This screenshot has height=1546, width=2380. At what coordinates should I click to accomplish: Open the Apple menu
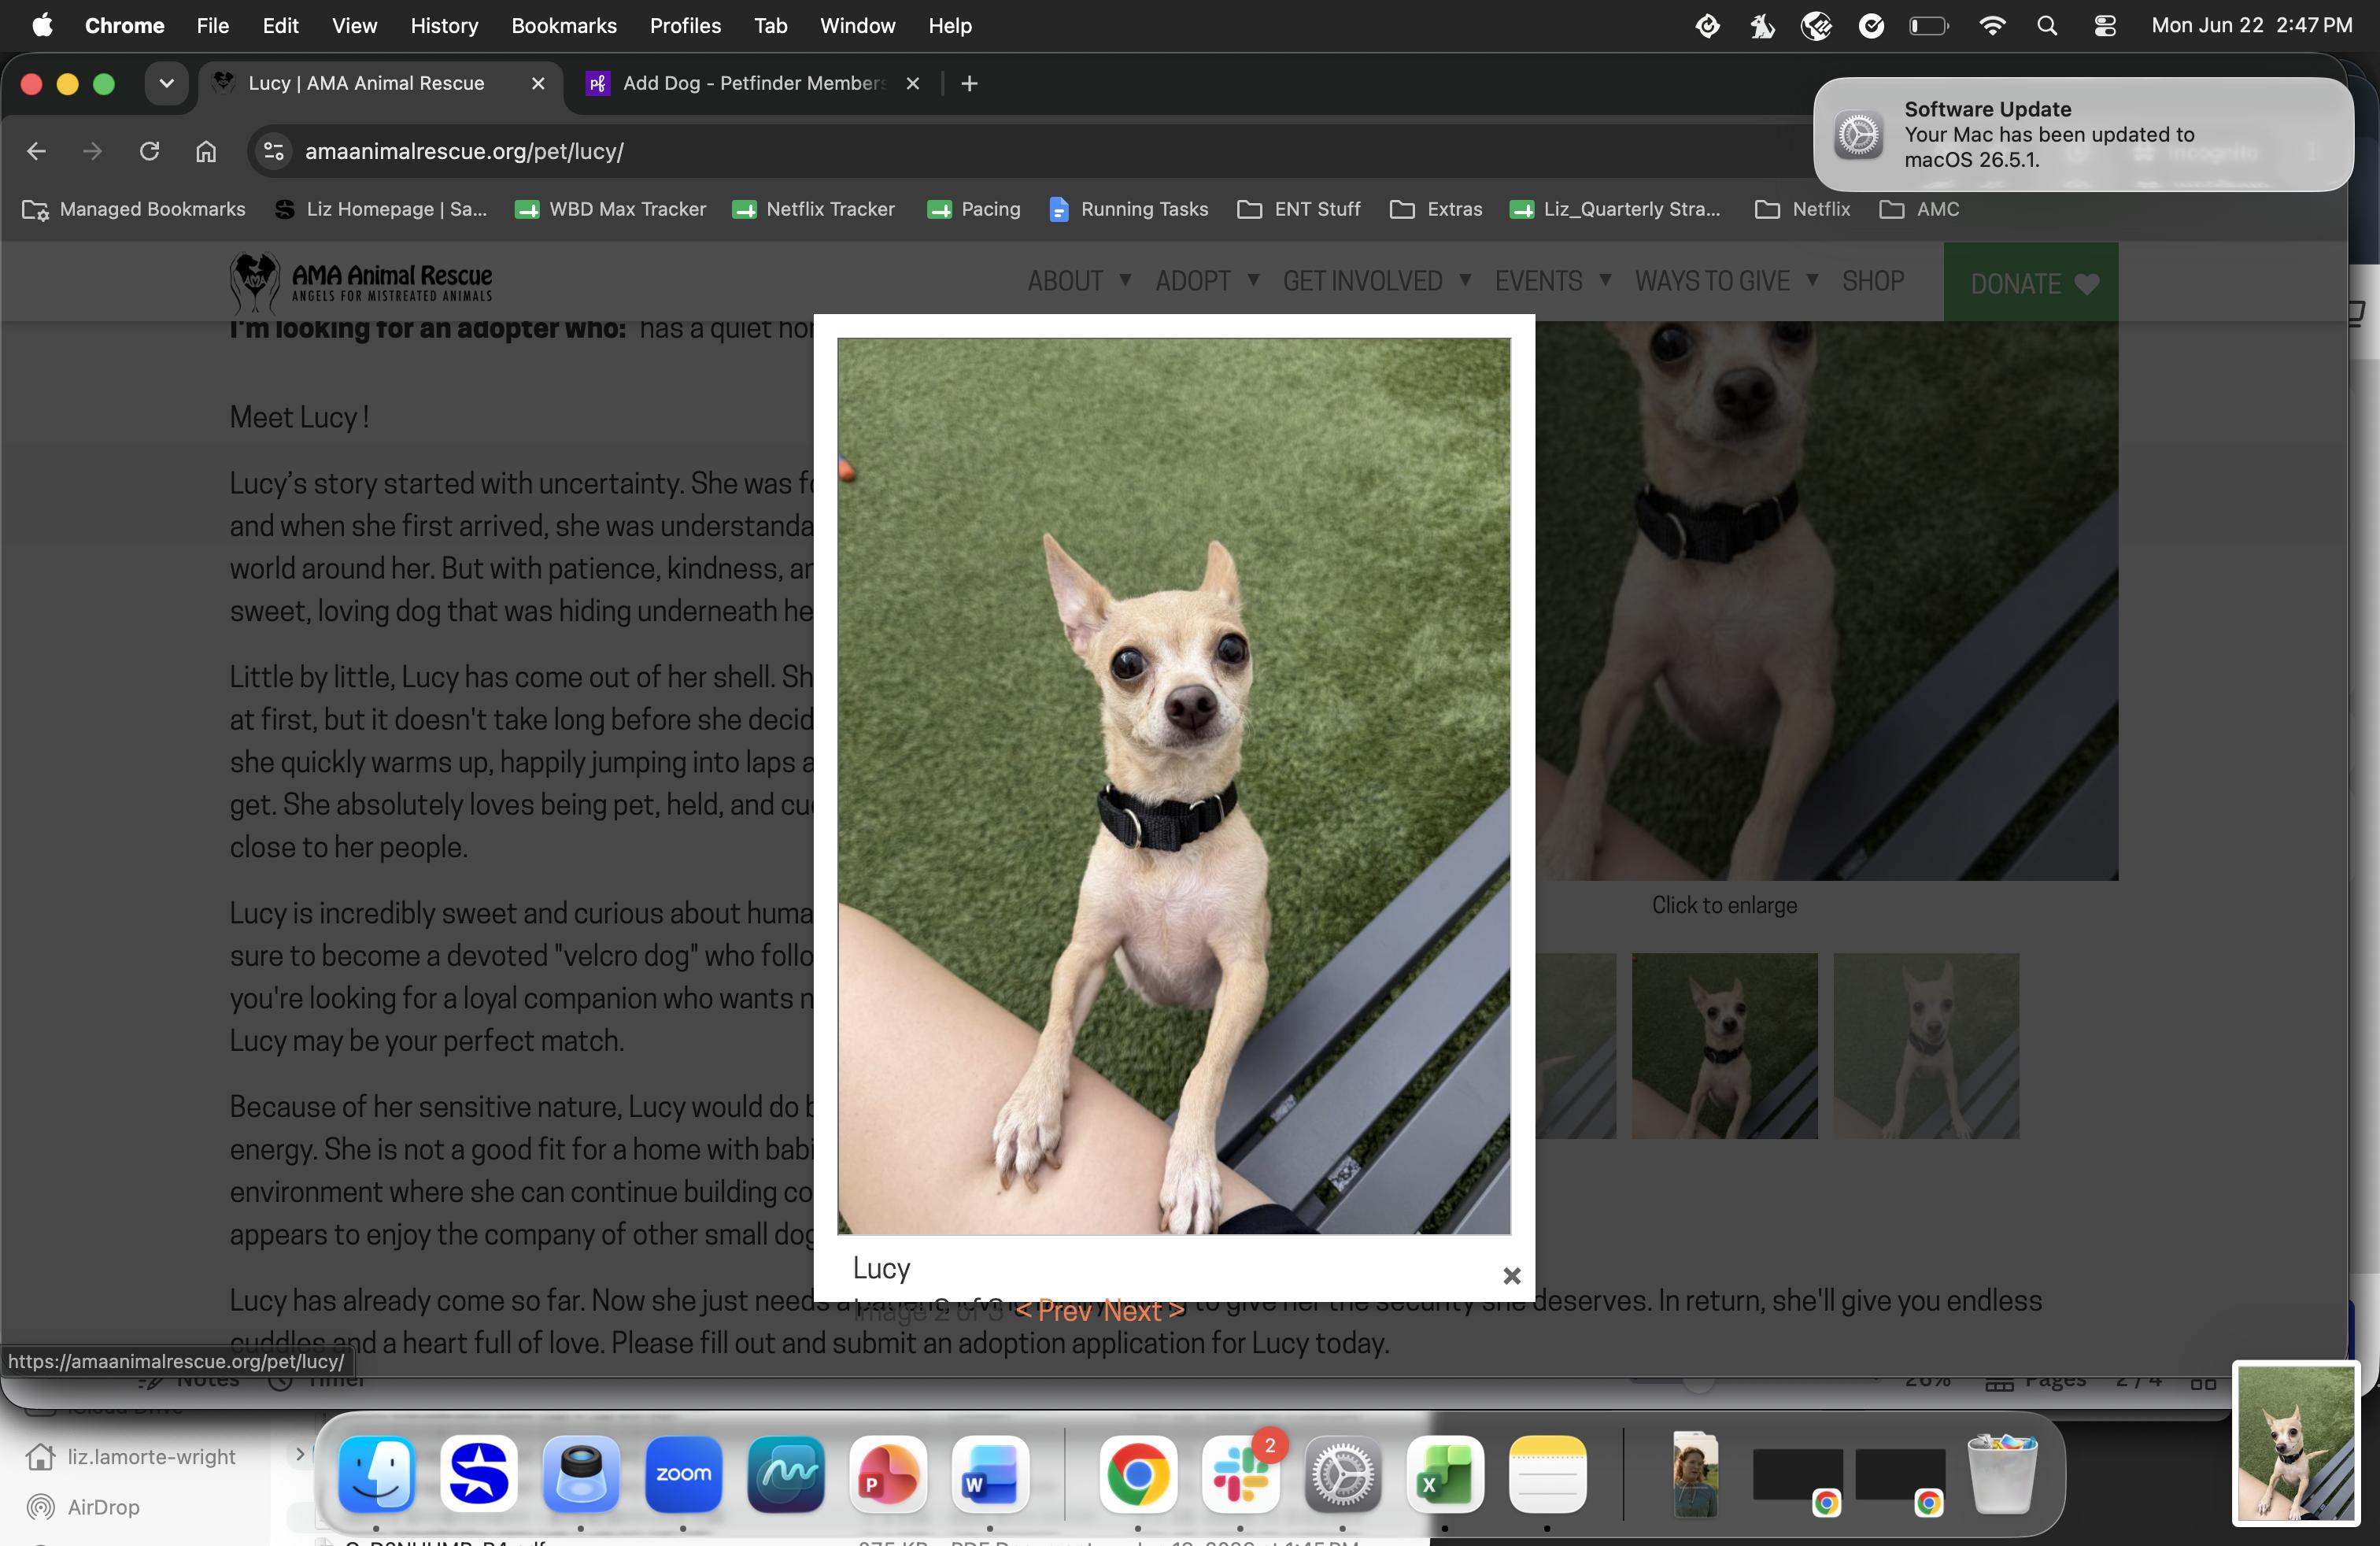point(42,25)
